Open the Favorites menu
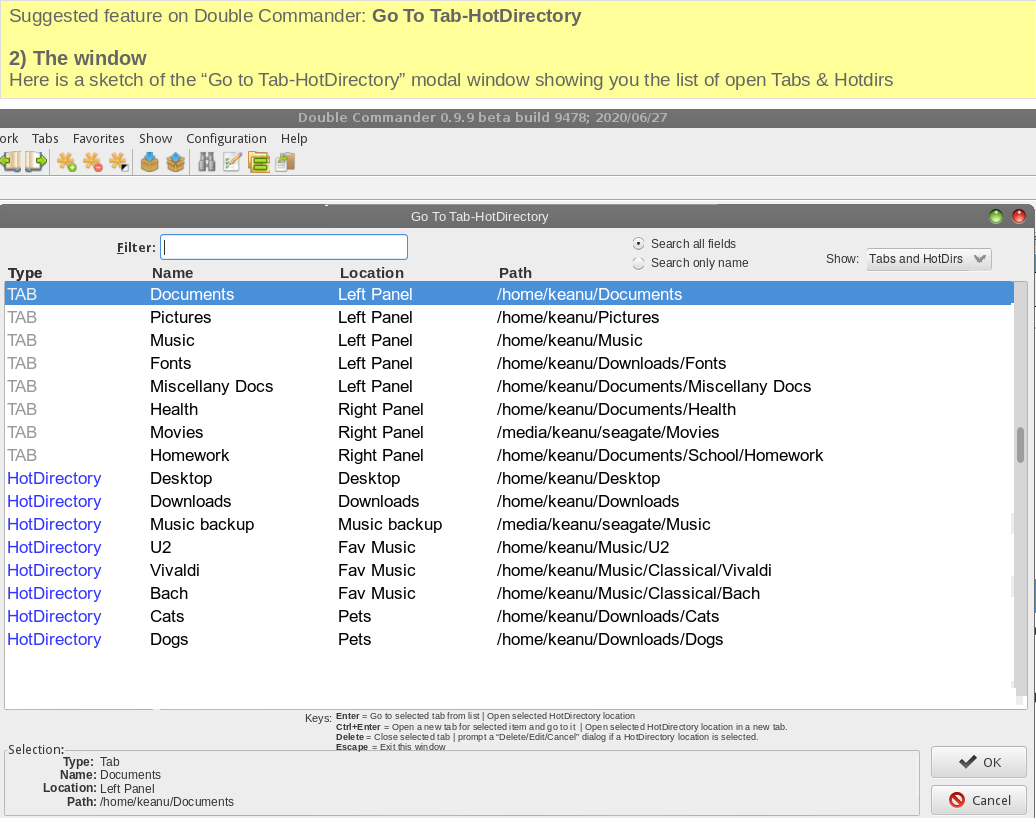The width and height of the screenshot is (1036, 818). click(98, 139)
